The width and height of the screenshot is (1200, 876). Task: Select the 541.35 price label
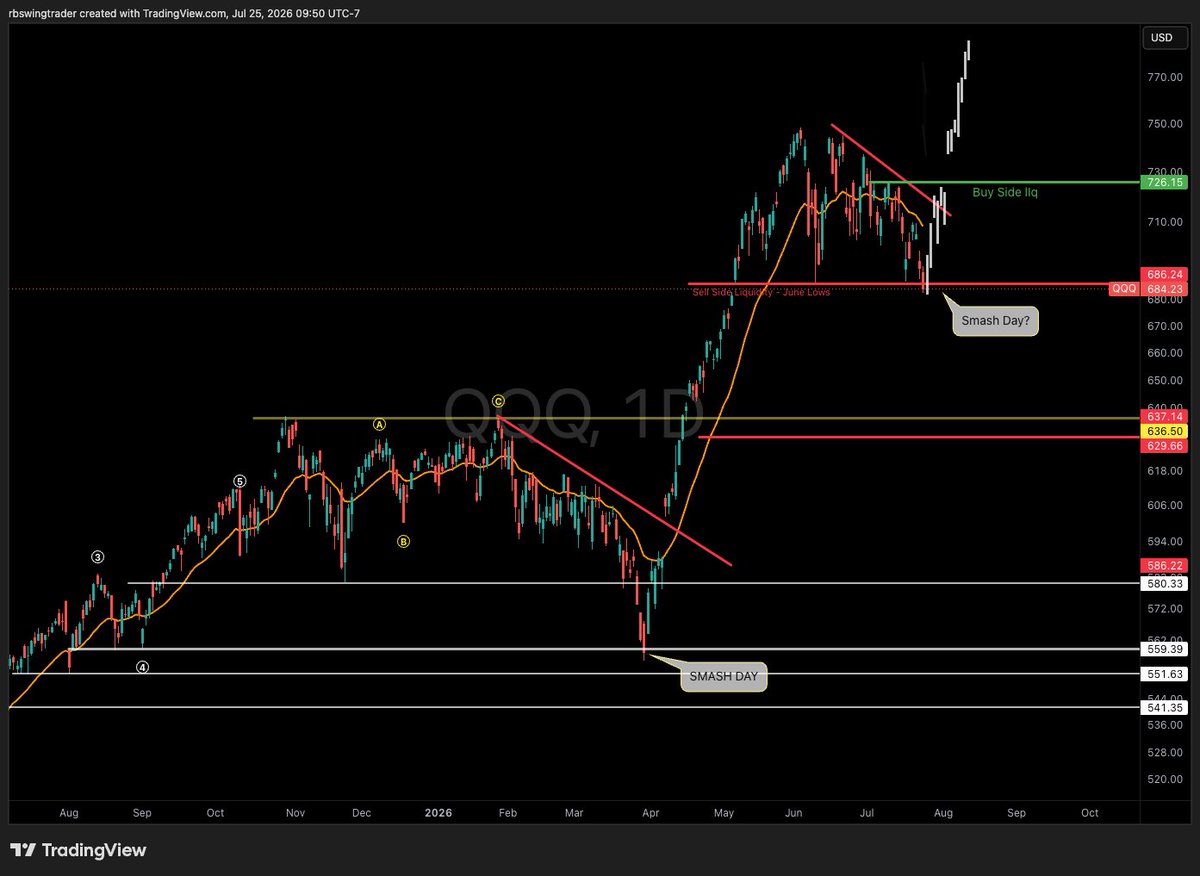click(x=1162, y=707)
